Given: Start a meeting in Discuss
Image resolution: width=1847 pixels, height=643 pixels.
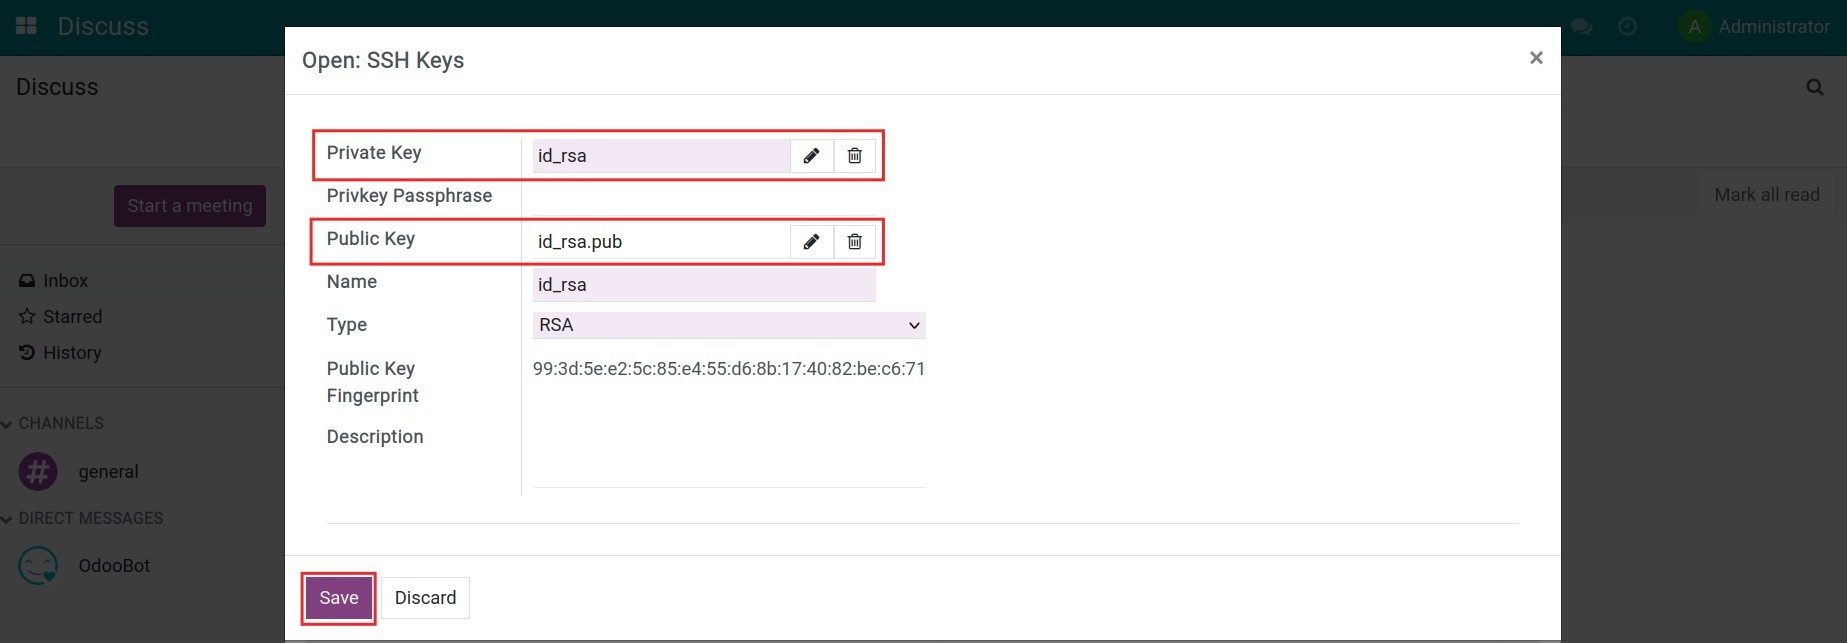Looking at the screenshot, I should click(x=190, y=206).
